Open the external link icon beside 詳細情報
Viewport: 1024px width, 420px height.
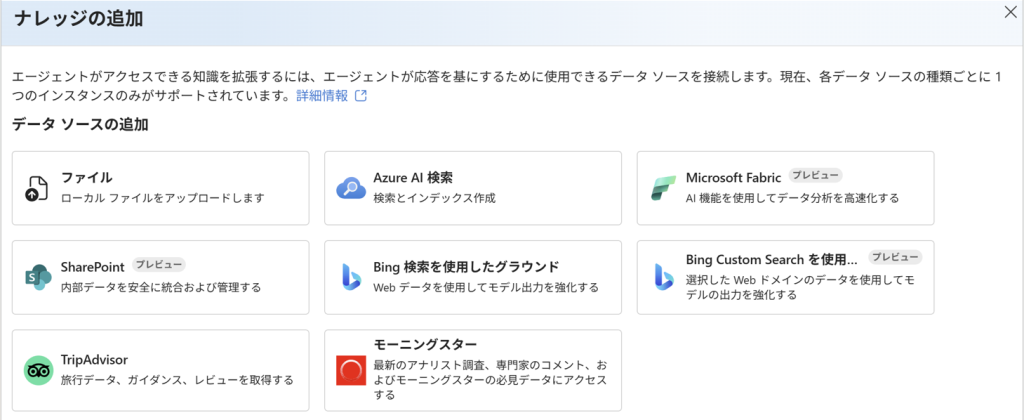click(x=360, y=96)
